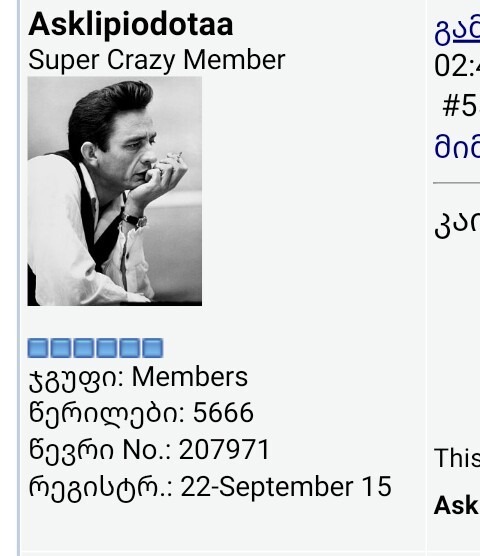Click the text beginning with This
This screenshot has height=556, width=480.
[x=457, y=458]
